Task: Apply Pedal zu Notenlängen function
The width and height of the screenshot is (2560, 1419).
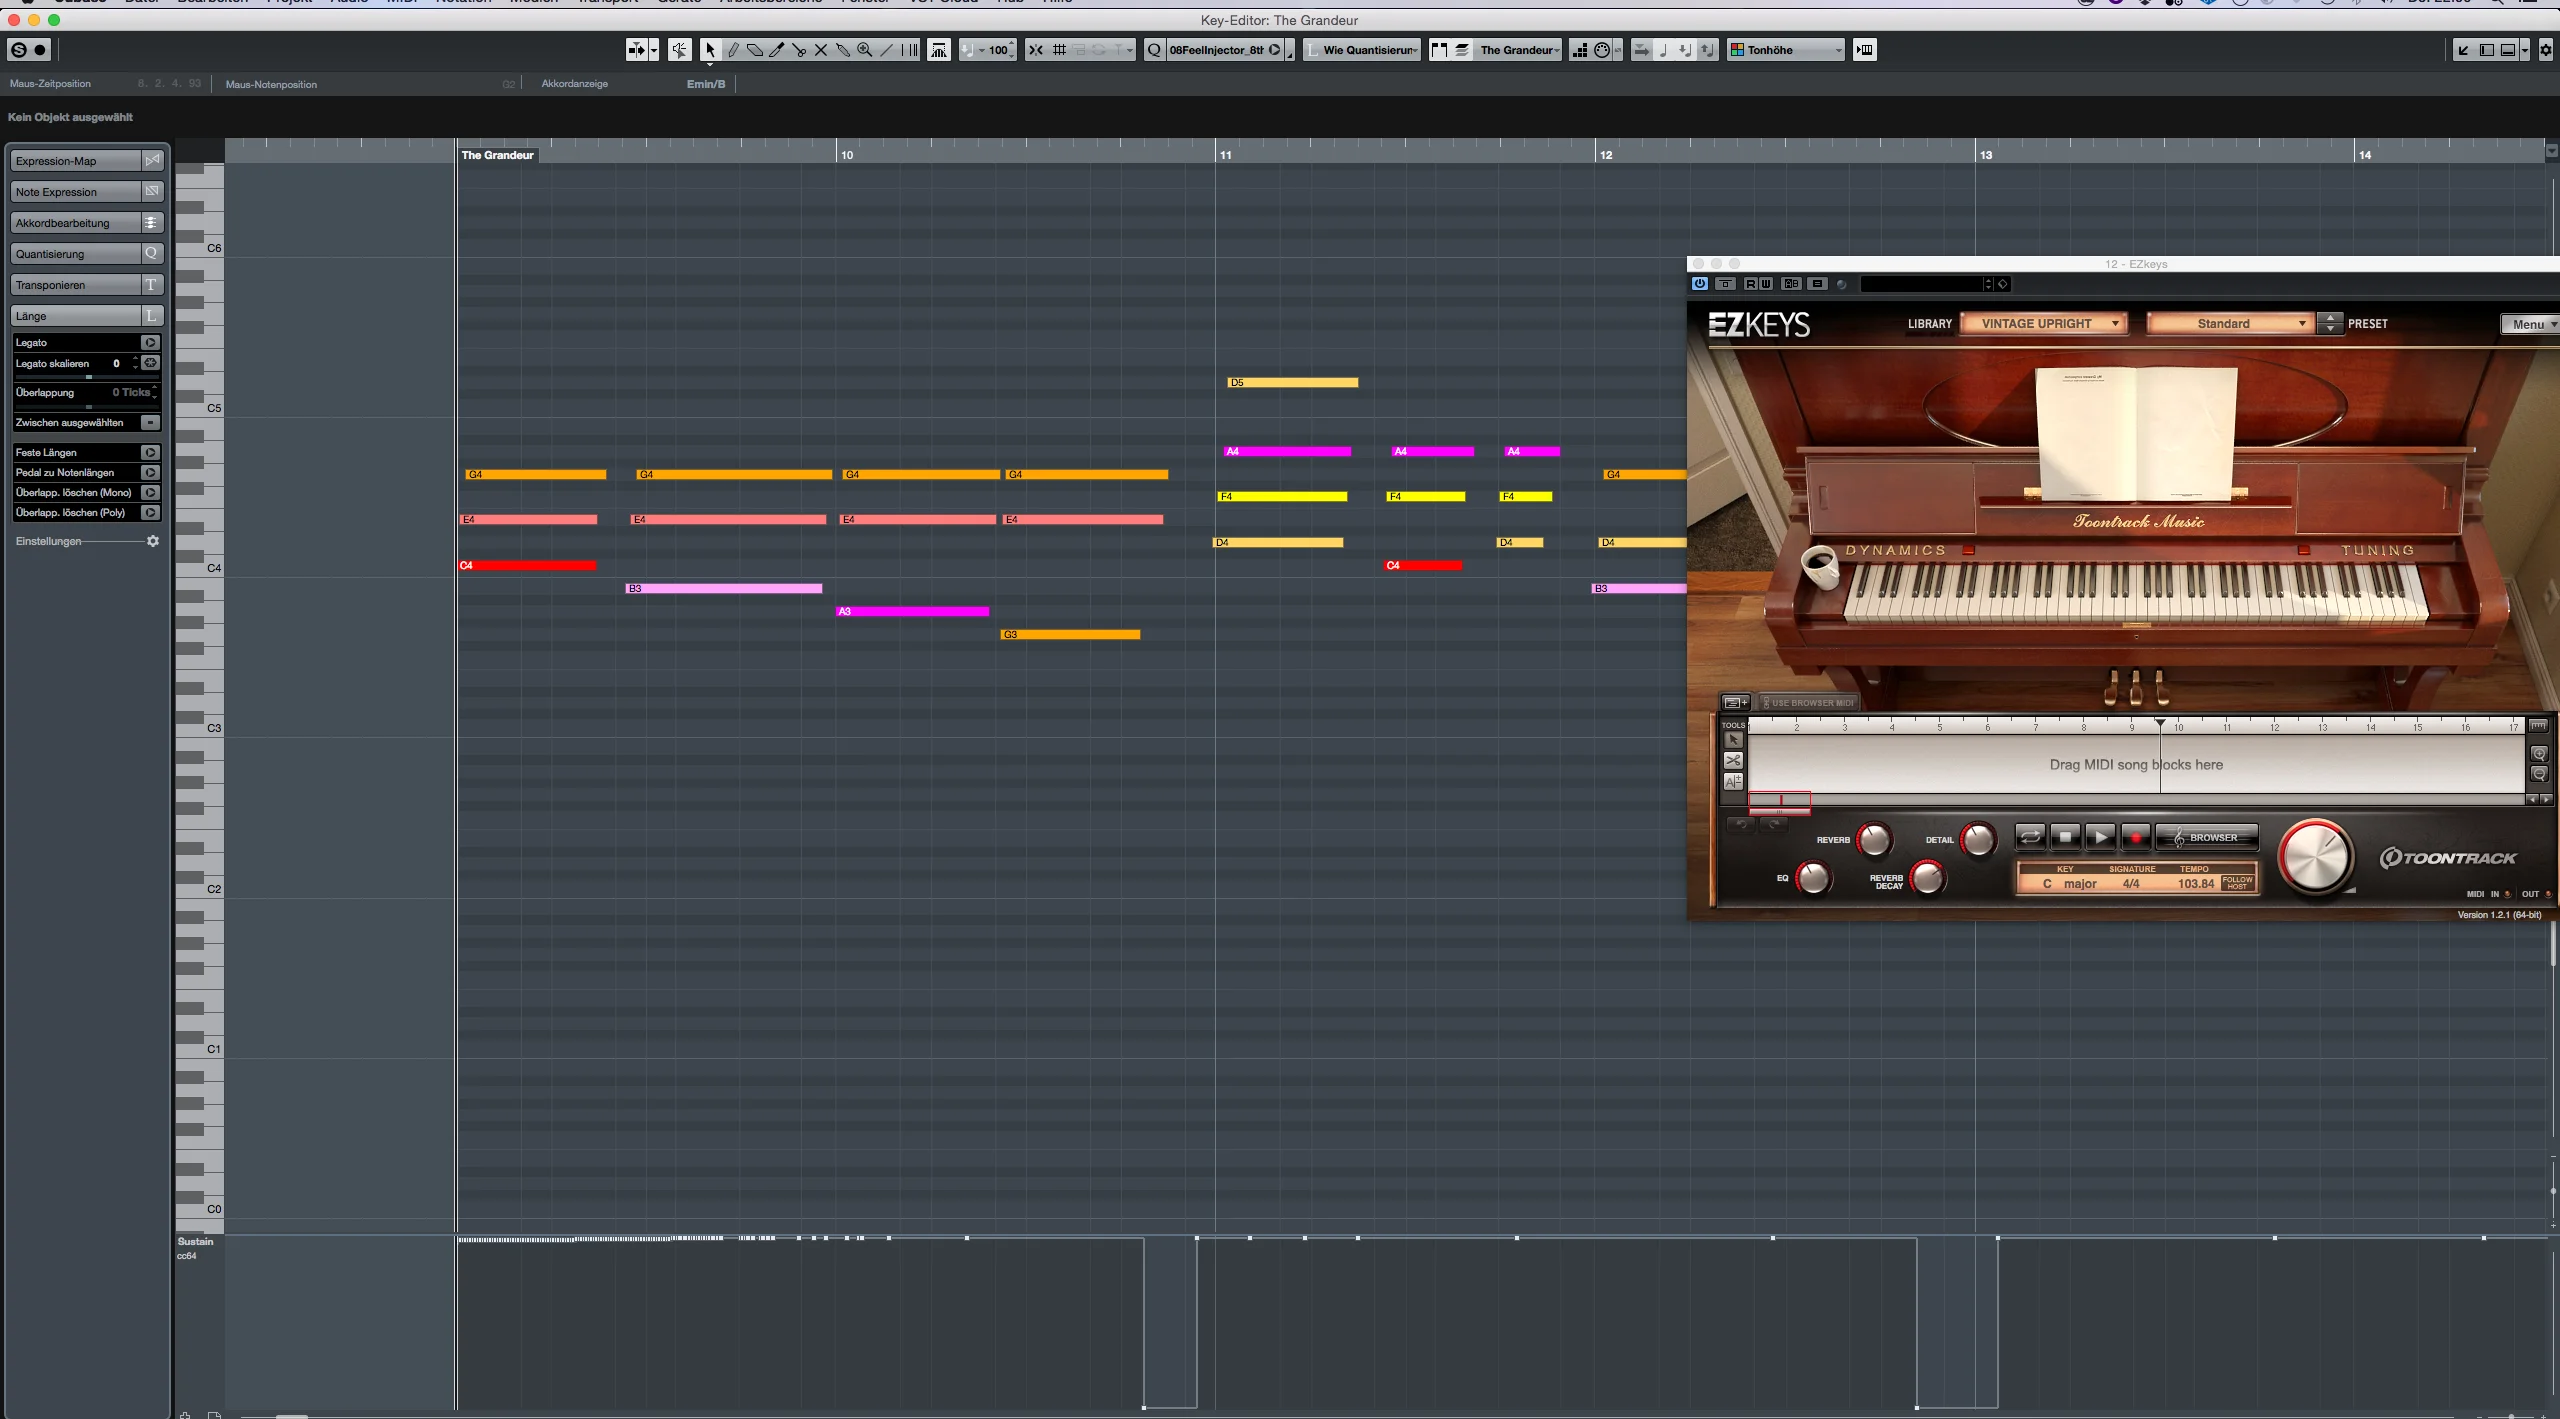Action: pyautogui.click(x=150, y=473)
